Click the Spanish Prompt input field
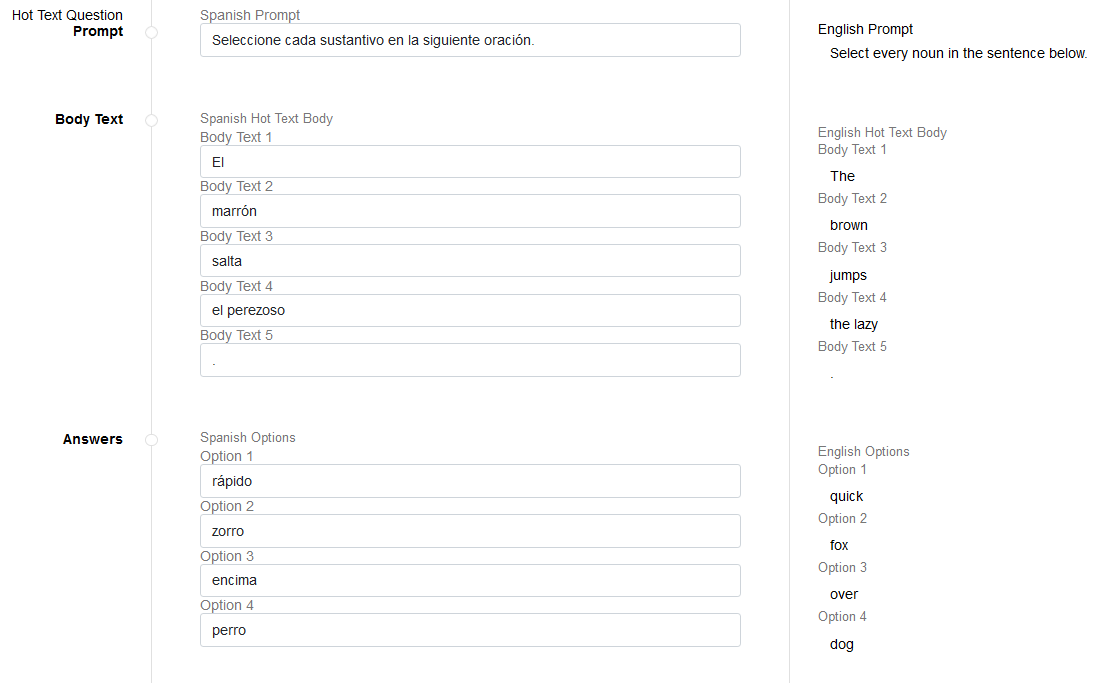Viewport: 1100px width, 683px height. [470, 40]
